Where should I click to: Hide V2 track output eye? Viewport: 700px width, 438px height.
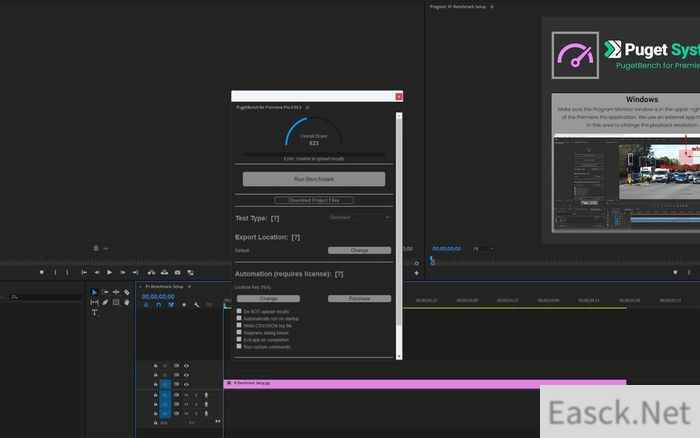[186, 375]
